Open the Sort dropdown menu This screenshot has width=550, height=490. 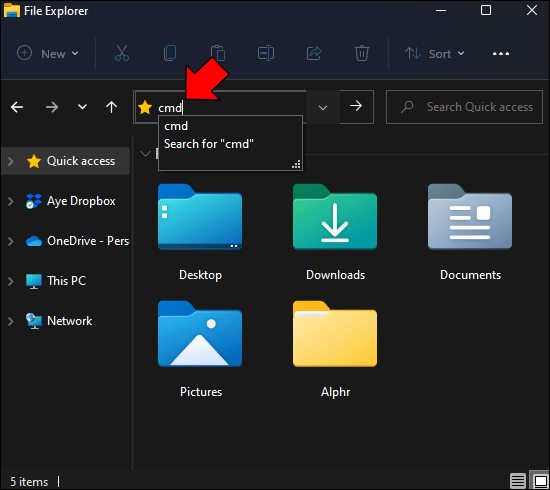[x=434, y=54]
